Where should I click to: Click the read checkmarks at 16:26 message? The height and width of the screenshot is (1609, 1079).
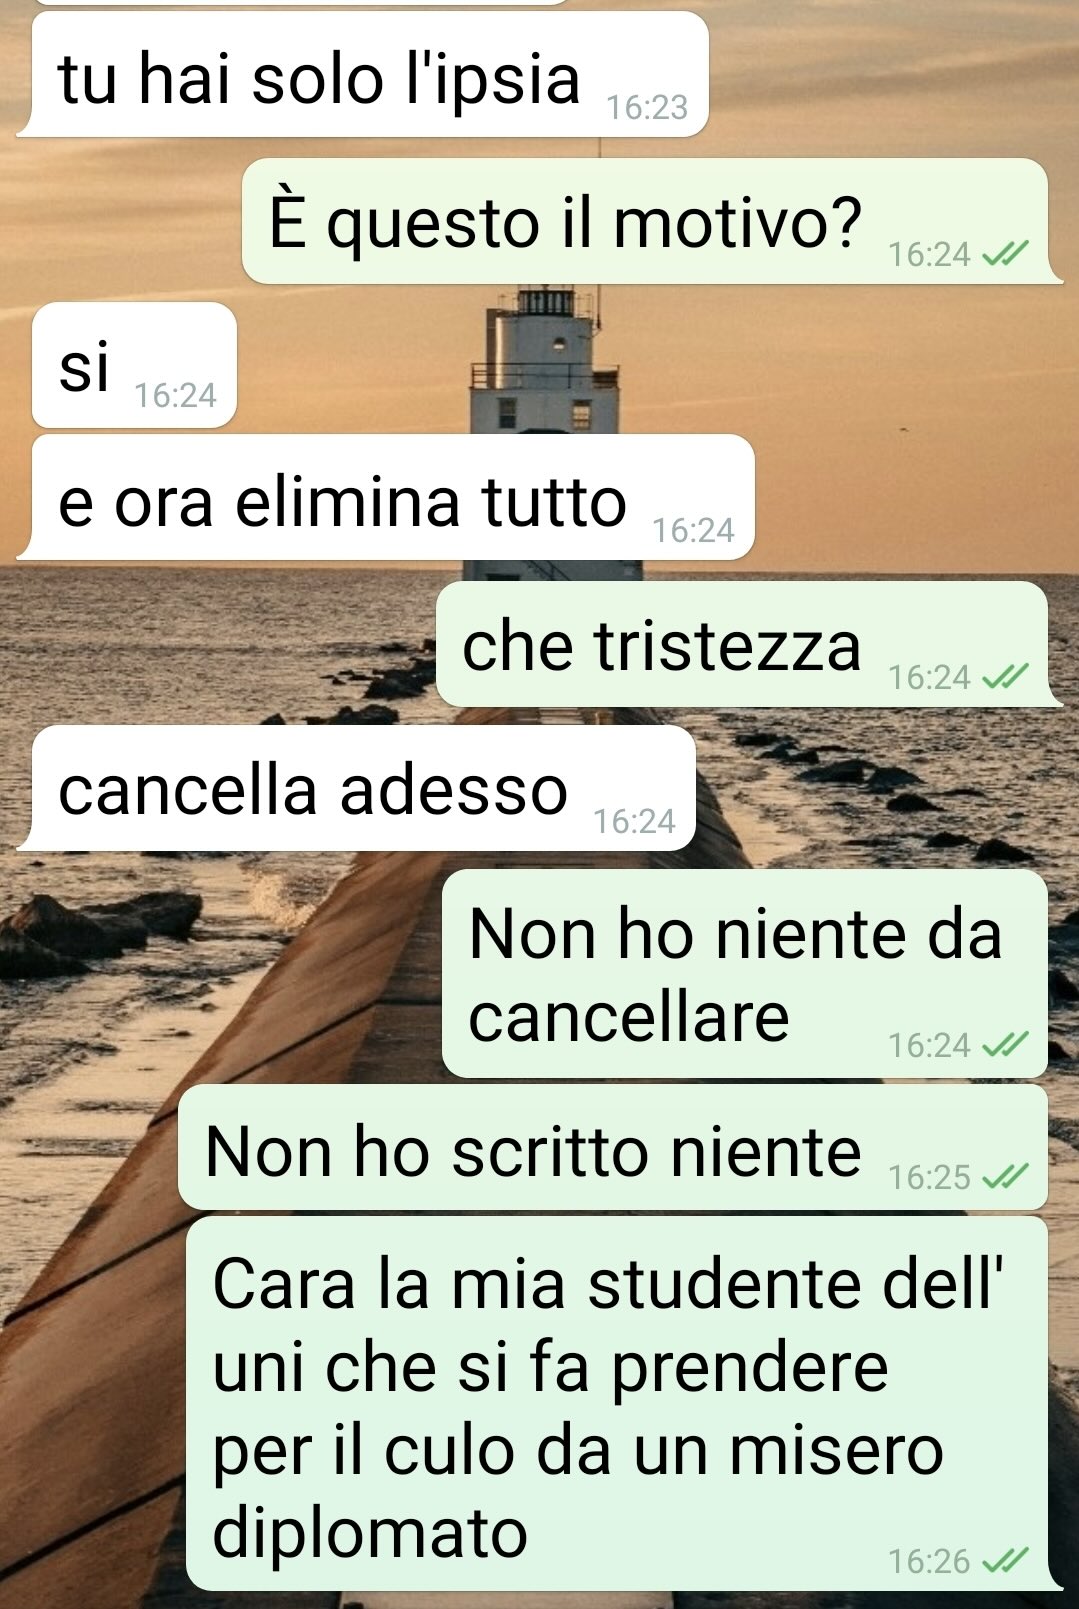tap(1005, 1561)
